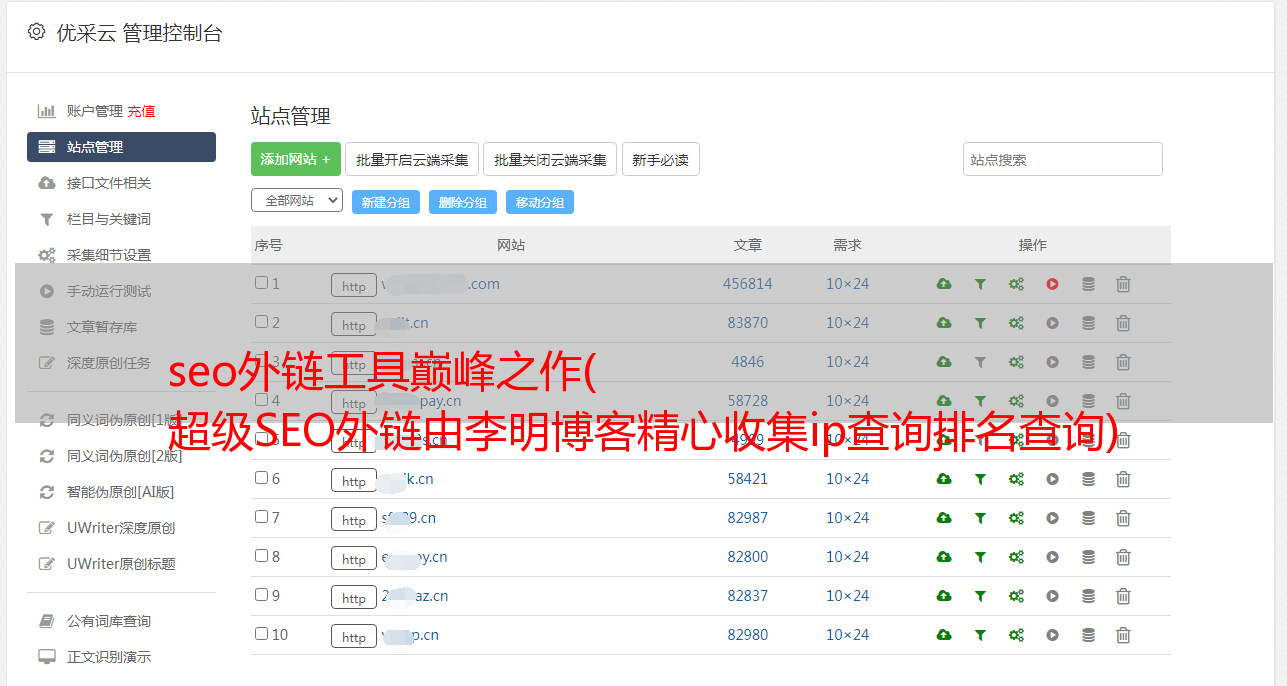Image resolution: width=1287 pixels, height=686 pixels.
Task: Click the 10×24 demand link in row 8
Action: tap(847, 557)
